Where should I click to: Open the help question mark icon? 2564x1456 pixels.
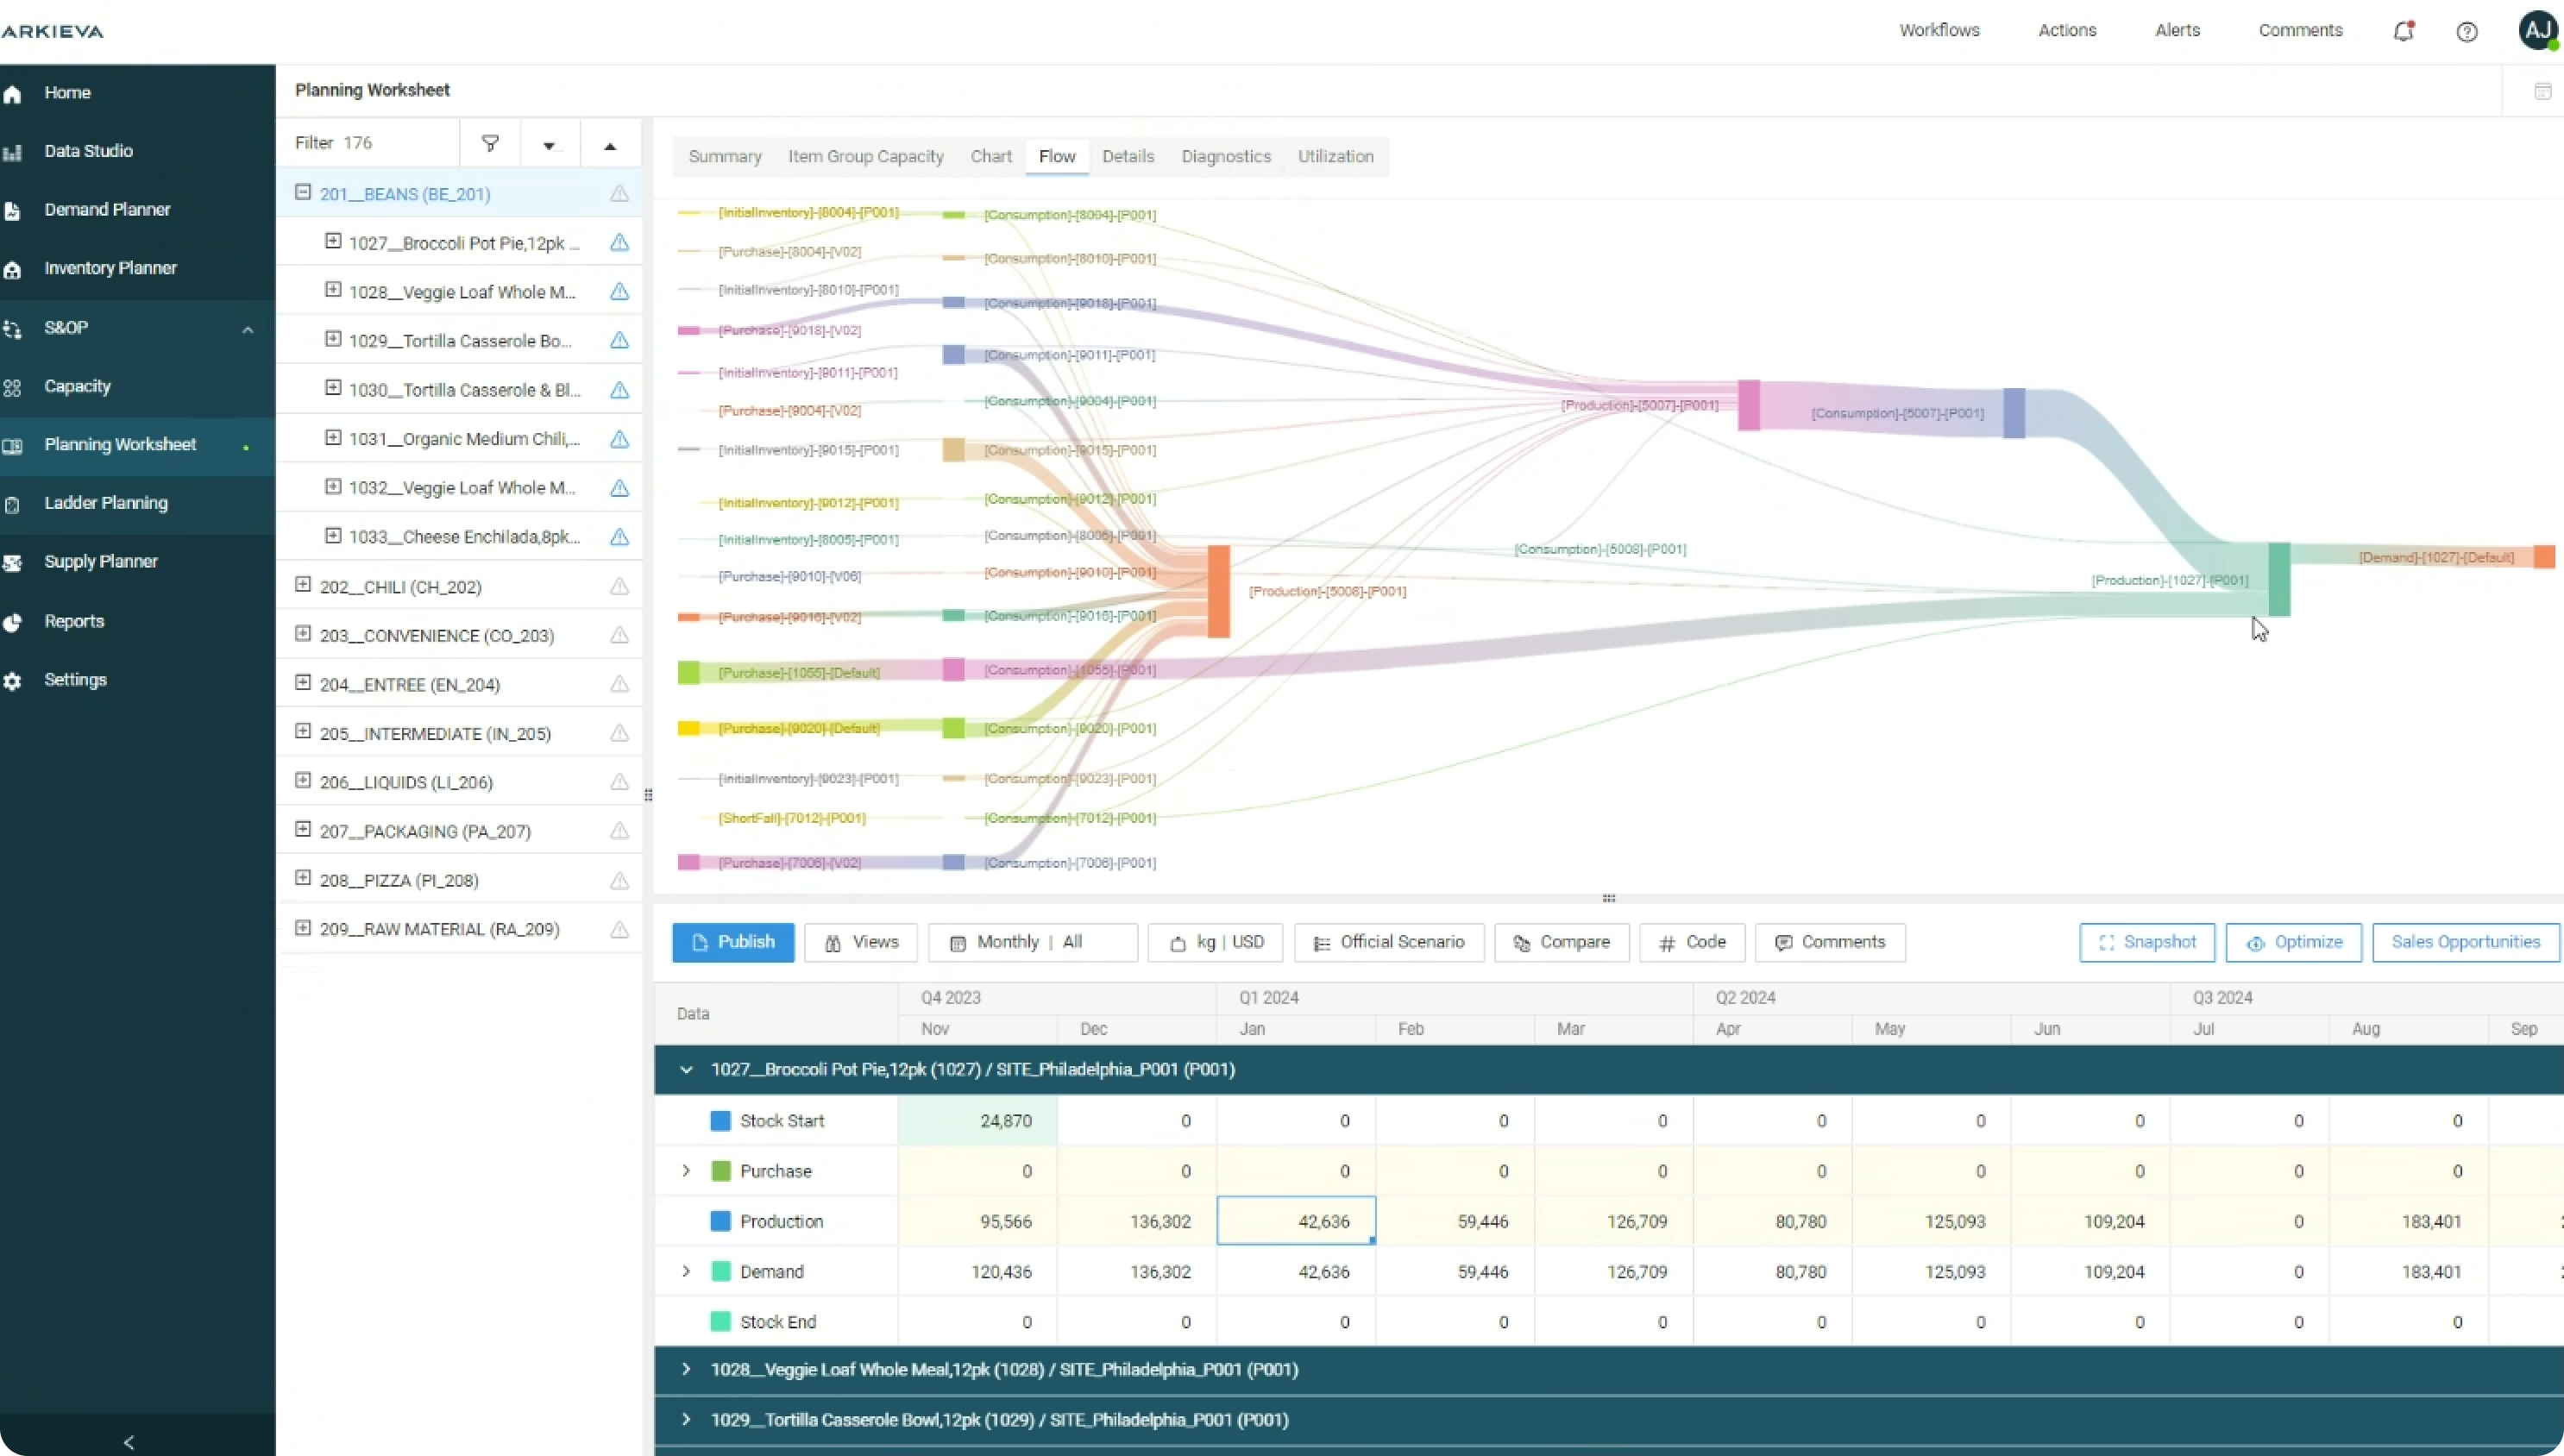2467,31
